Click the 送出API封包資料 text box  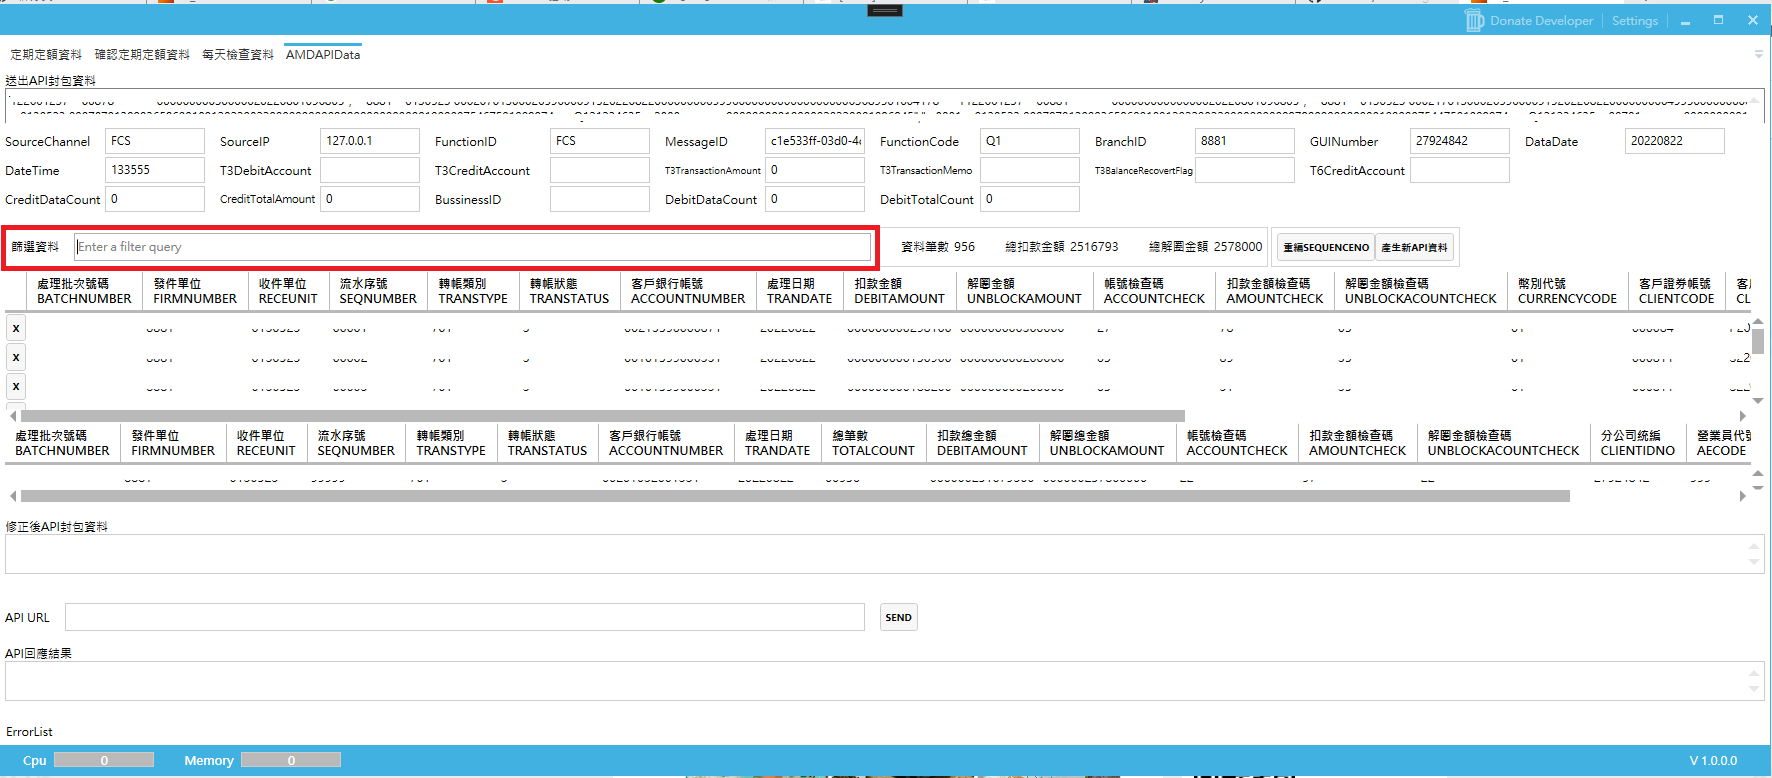pos(884,105)
